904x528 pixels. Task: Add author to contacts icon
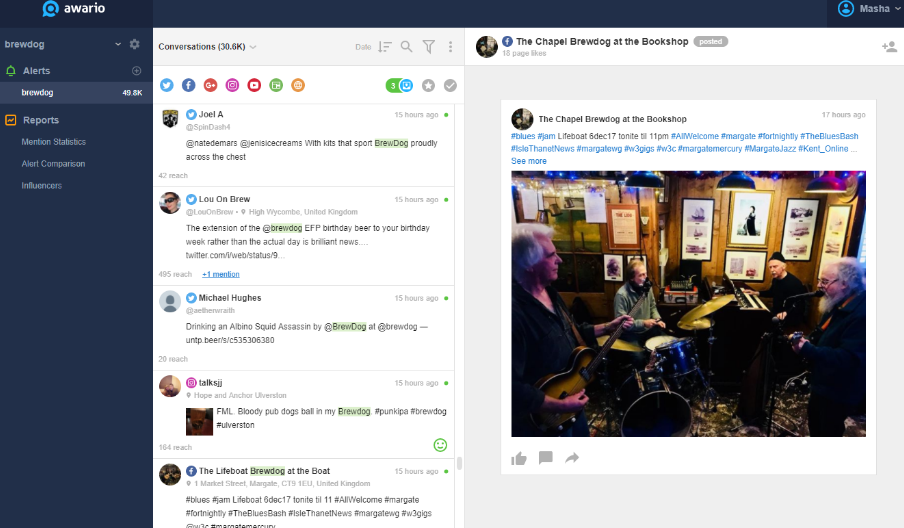coord(889,47)
